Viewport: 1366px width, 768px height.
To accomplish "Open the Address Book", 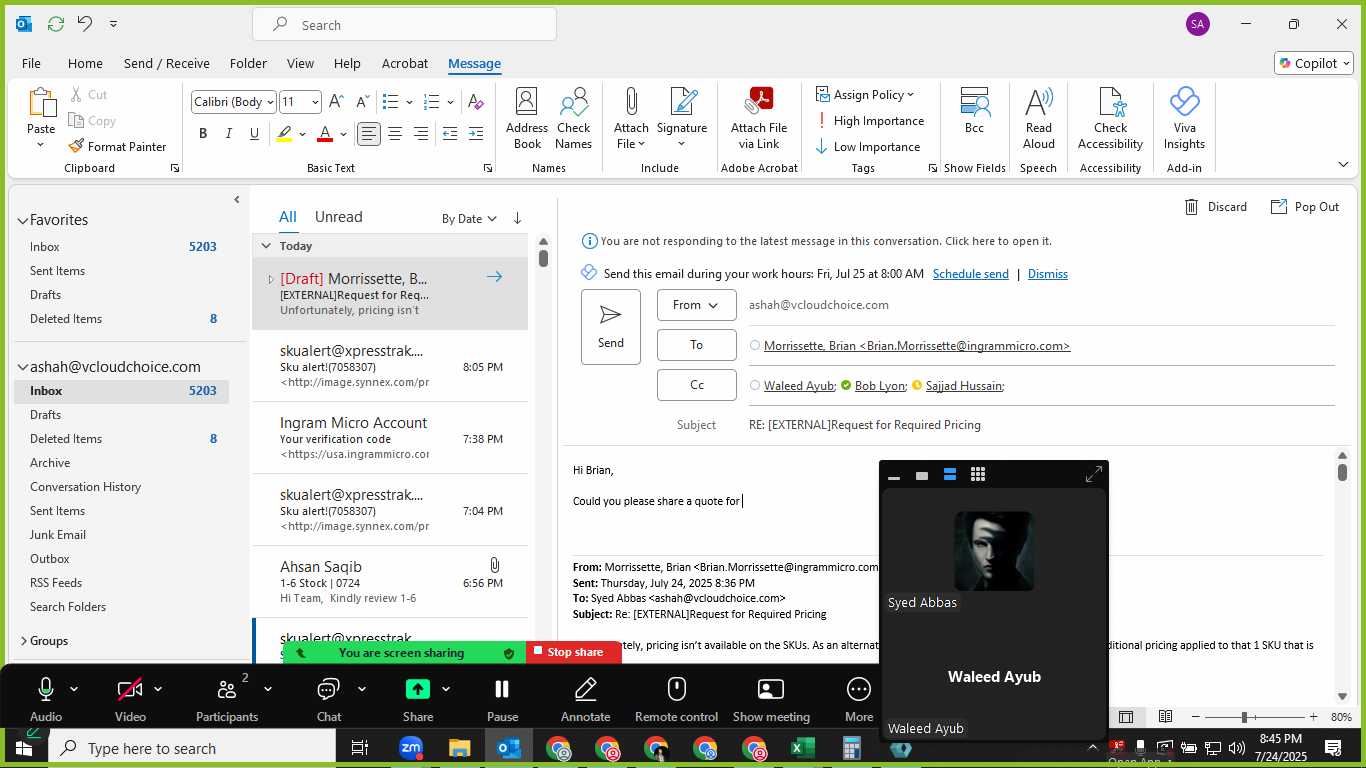I will (x=527, y=119).
